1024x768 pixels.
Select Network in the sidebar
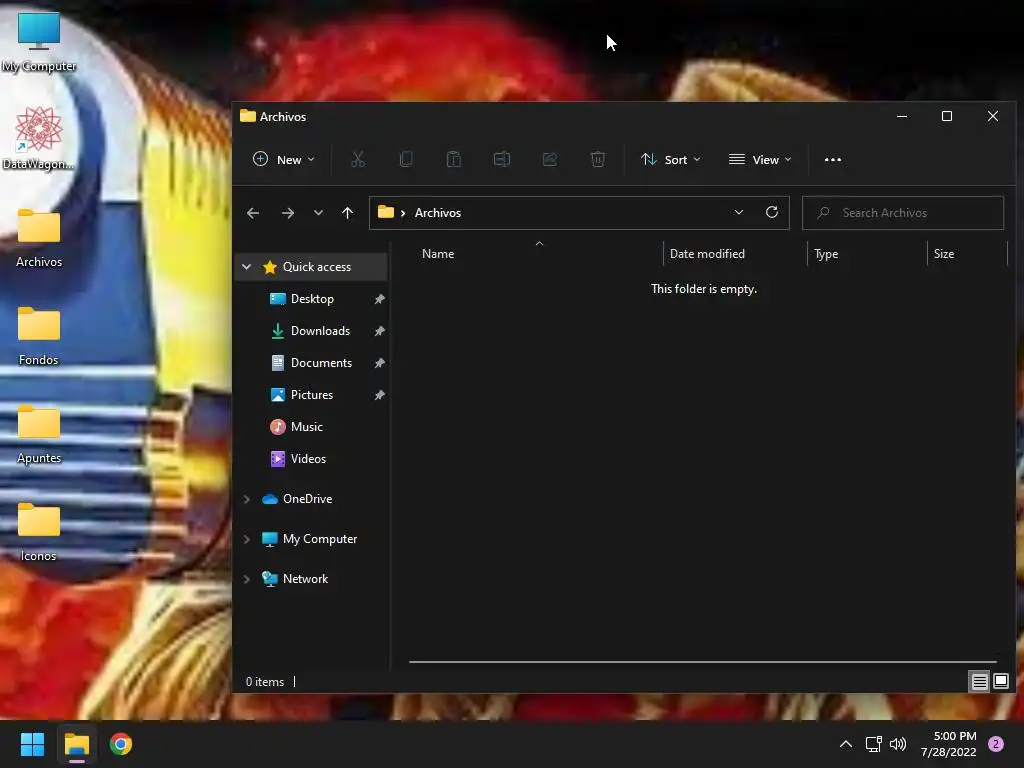click(x=305, y=579)
